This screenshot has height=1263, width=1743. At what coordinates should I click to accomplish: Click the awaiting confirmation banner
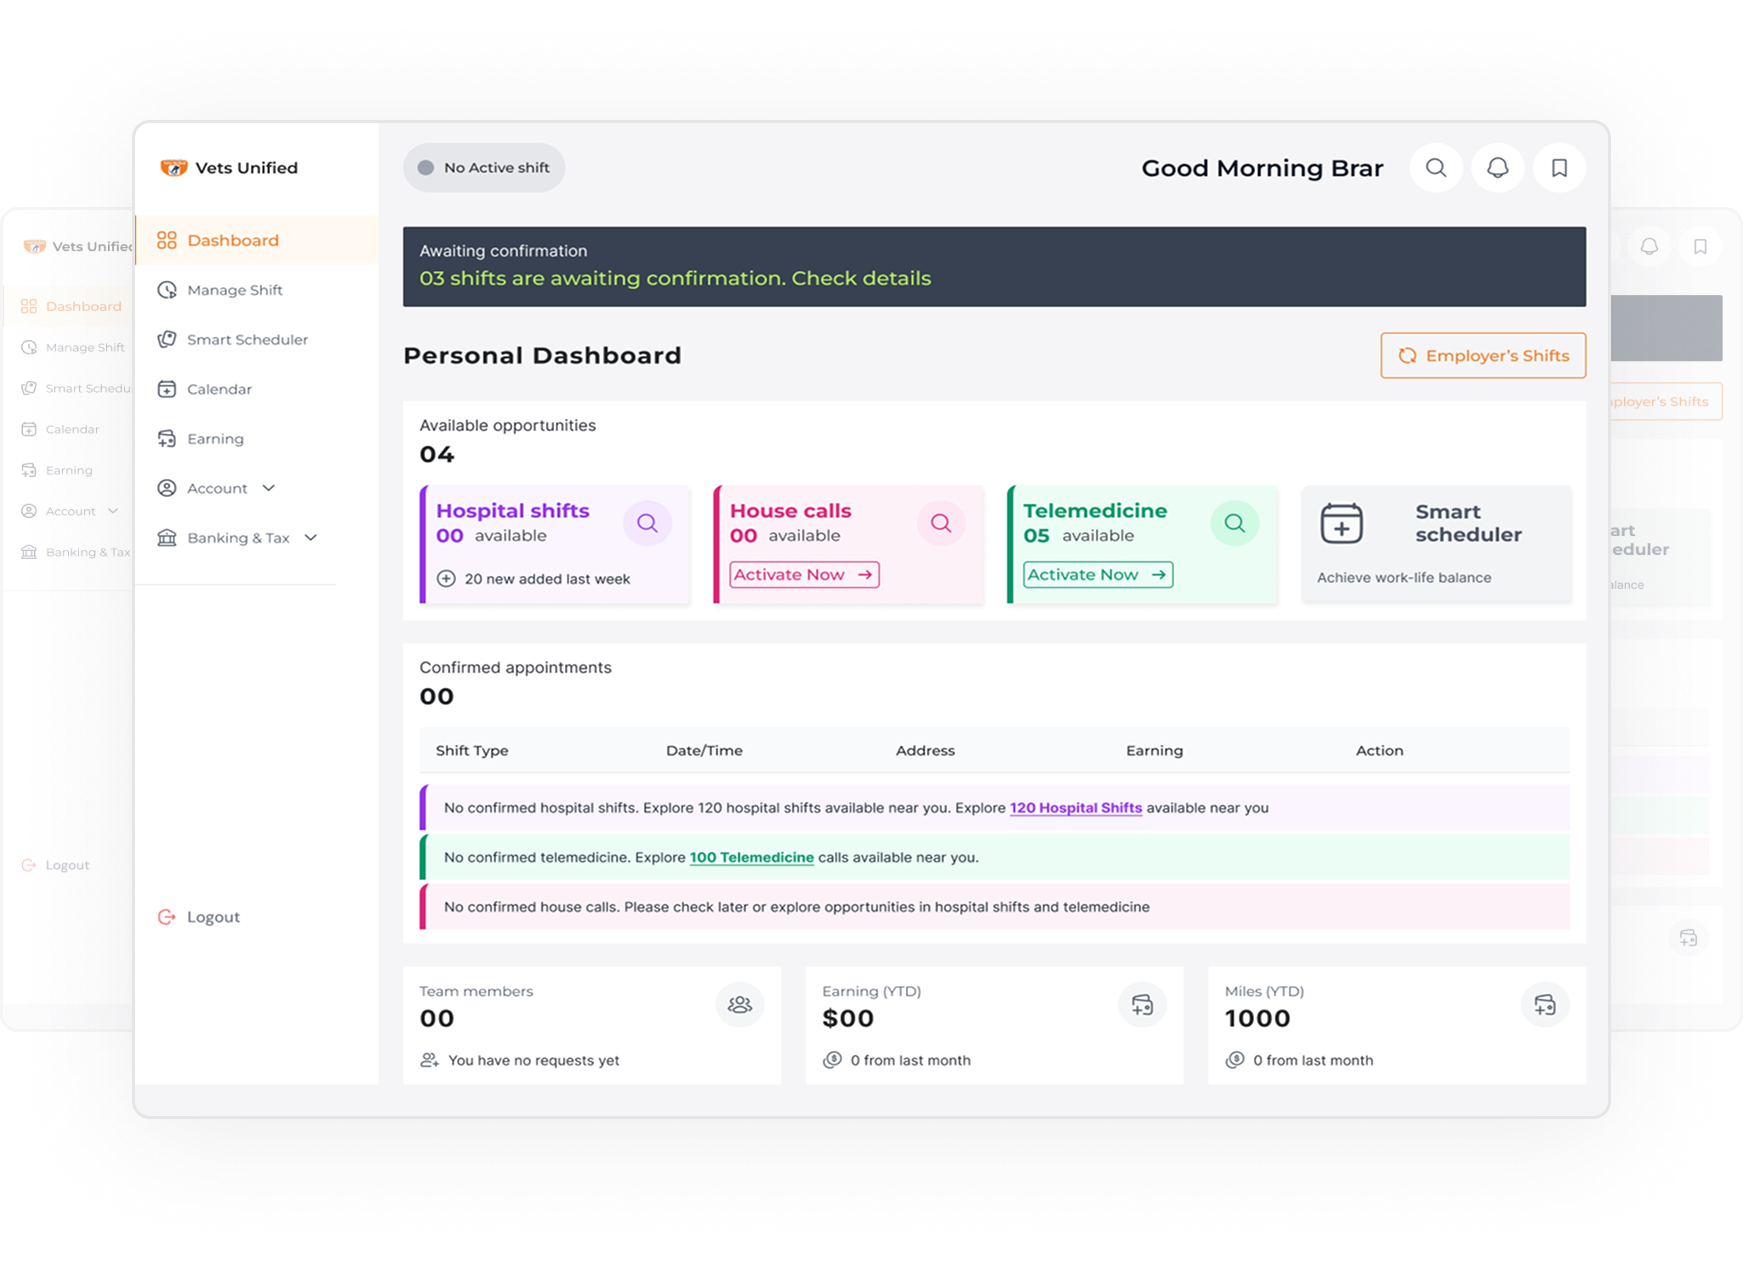(x=993, y=267)
